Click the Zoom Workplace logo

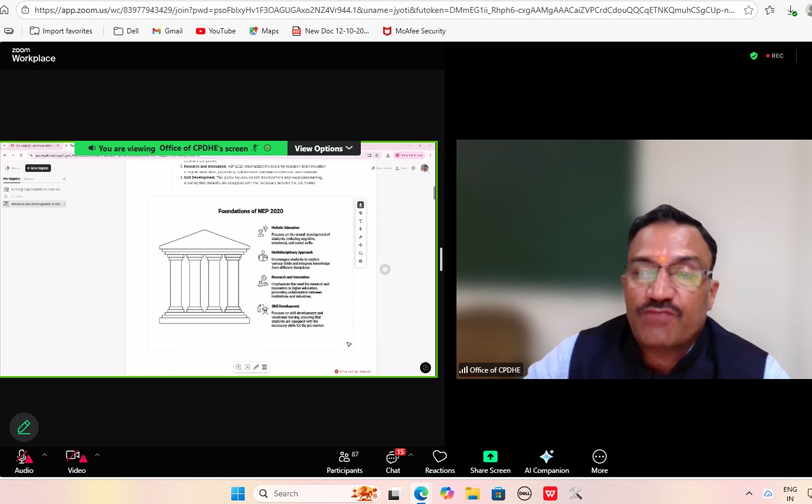33,55
